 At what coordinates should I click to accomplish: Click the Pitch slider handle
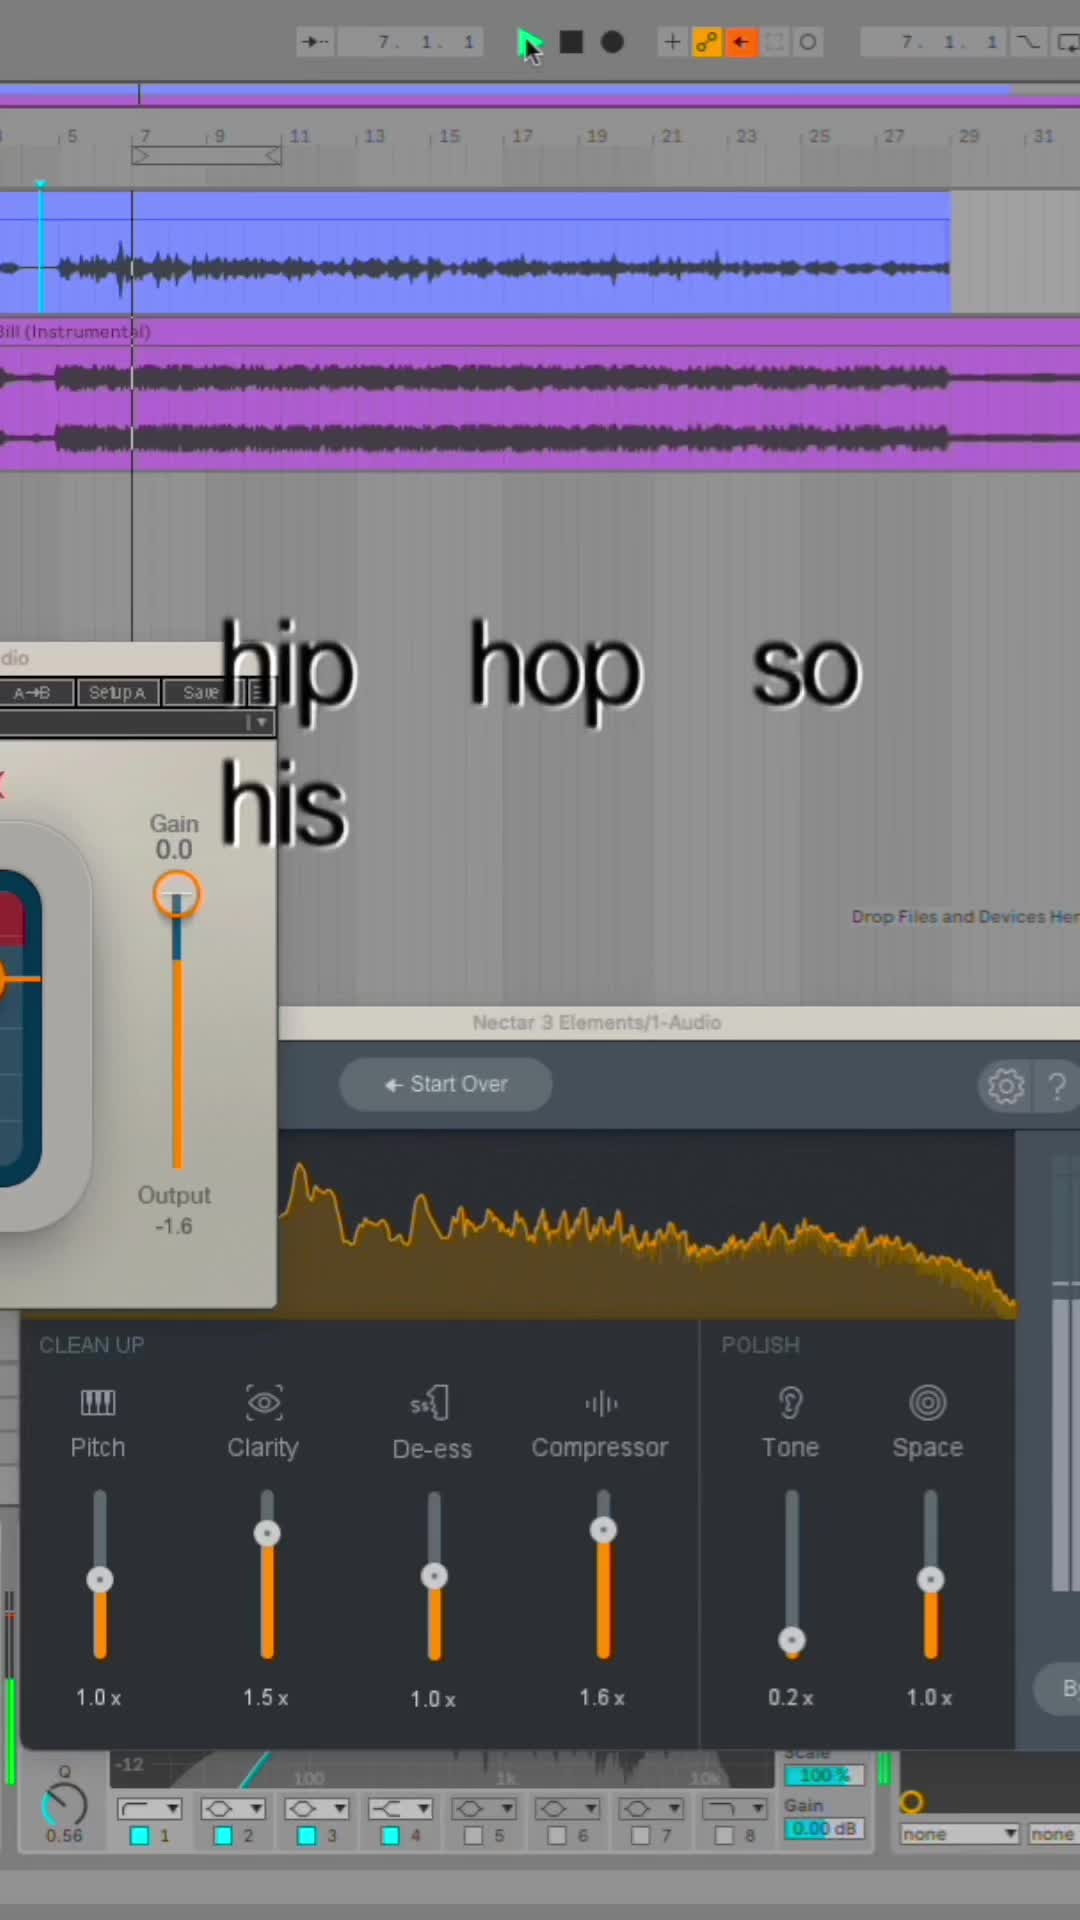point(100,1579)
